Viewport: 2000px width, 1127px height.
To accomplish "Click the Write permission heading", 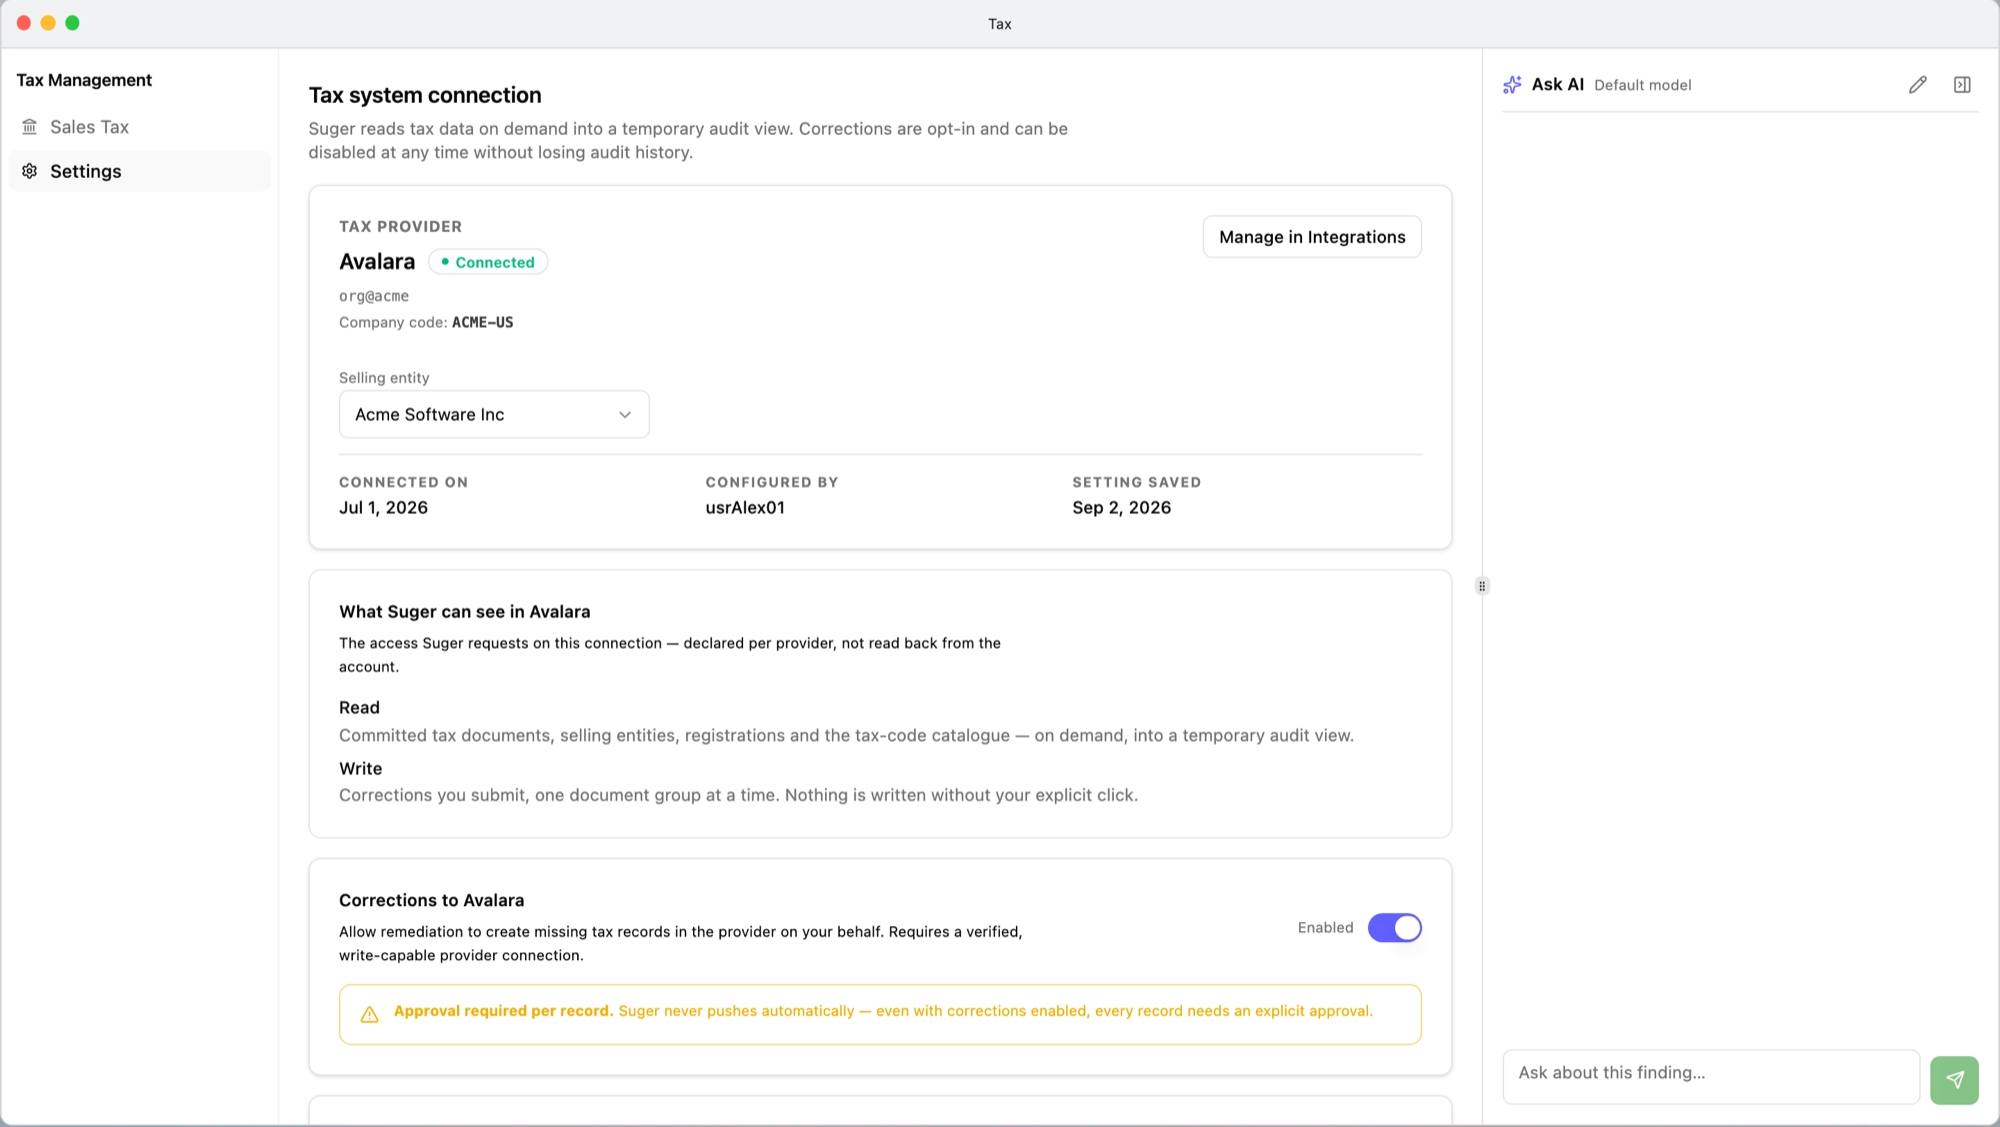I will coord(360,768).
